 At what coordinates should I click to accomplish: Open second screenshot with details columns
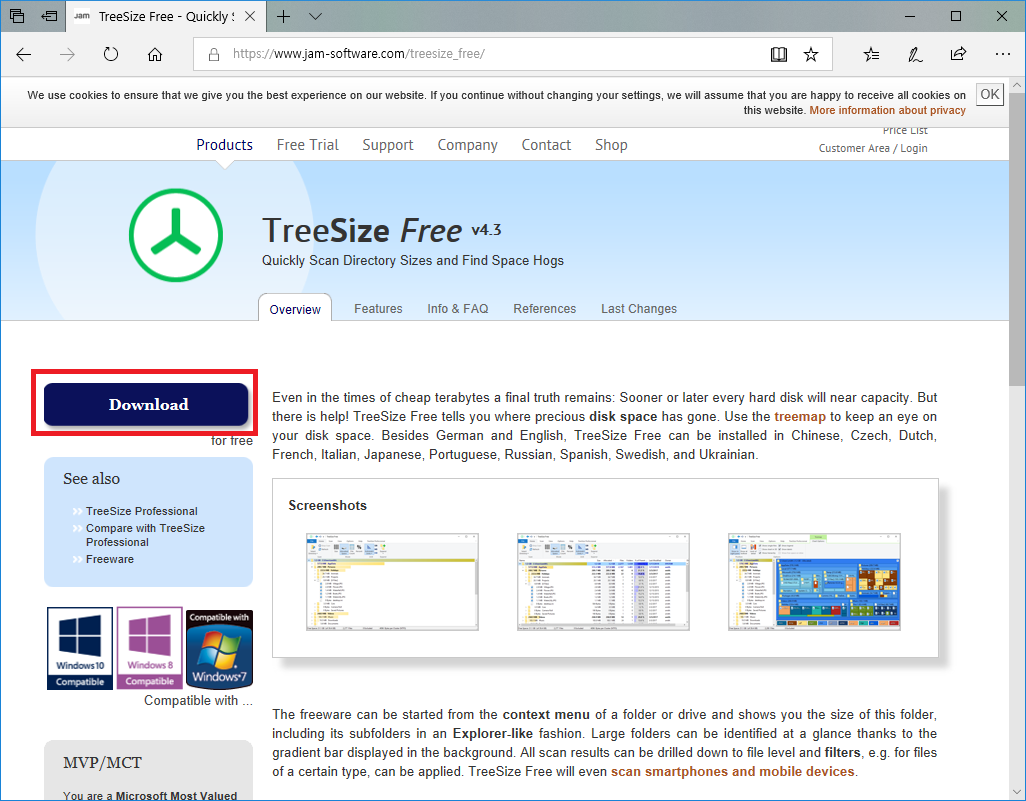click(603, 582)
